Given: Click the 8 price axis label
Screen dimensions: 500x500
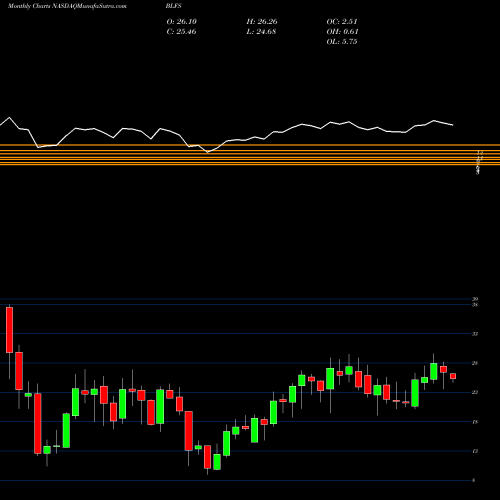Looking at the screenshot, I should coord(474,480).
